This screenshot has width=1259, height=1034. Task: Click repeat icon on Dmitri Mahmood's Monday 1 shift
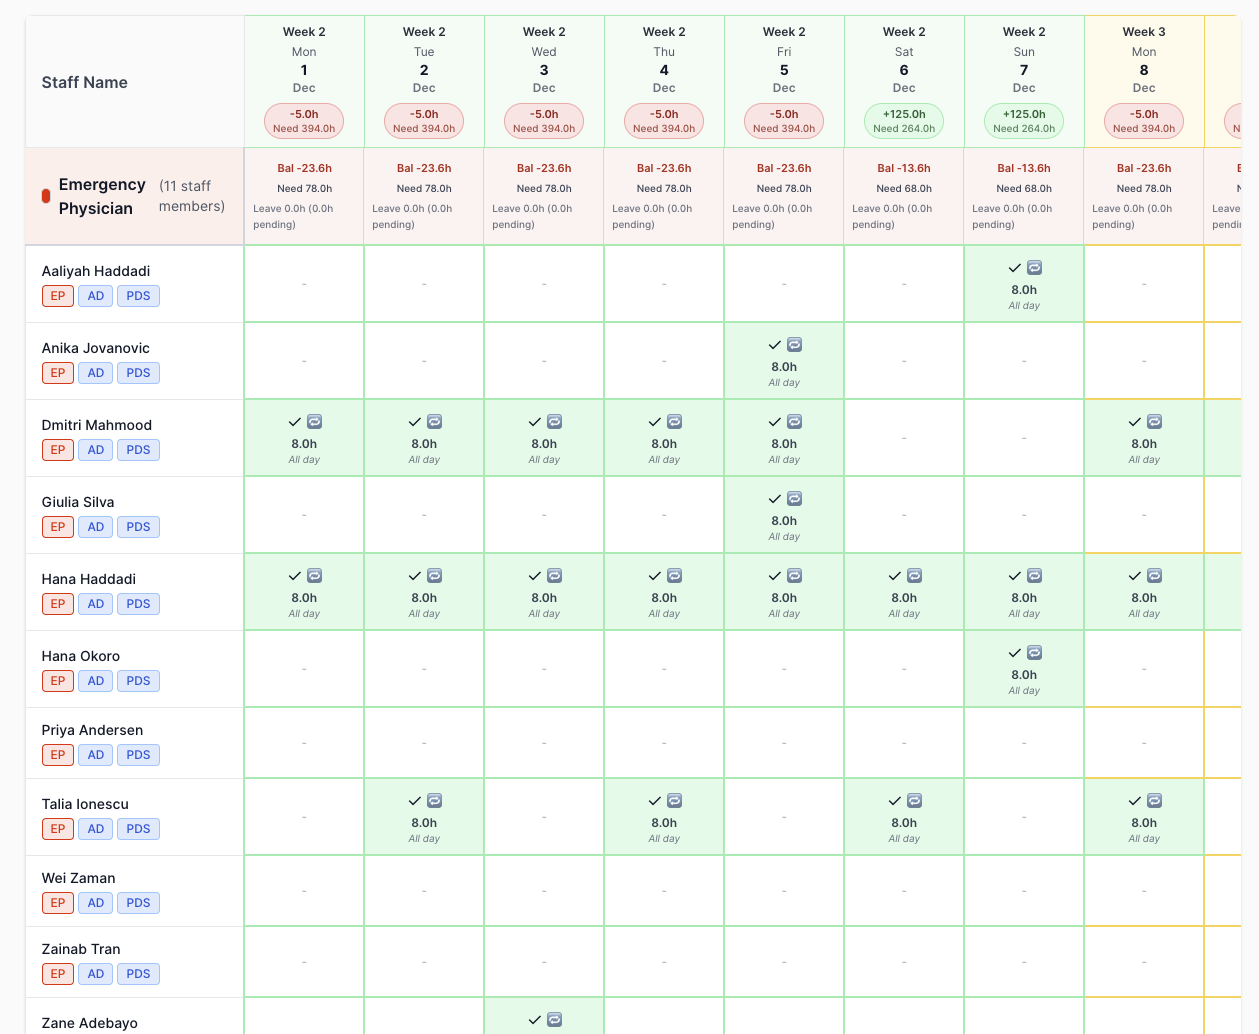(x=314, y=422)
